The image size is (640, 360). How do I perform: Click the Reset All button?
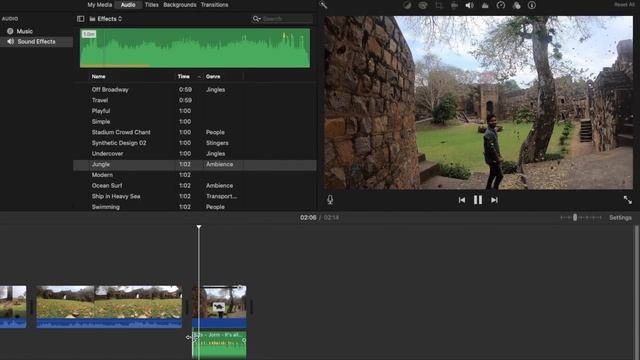[x=624, y=4]
